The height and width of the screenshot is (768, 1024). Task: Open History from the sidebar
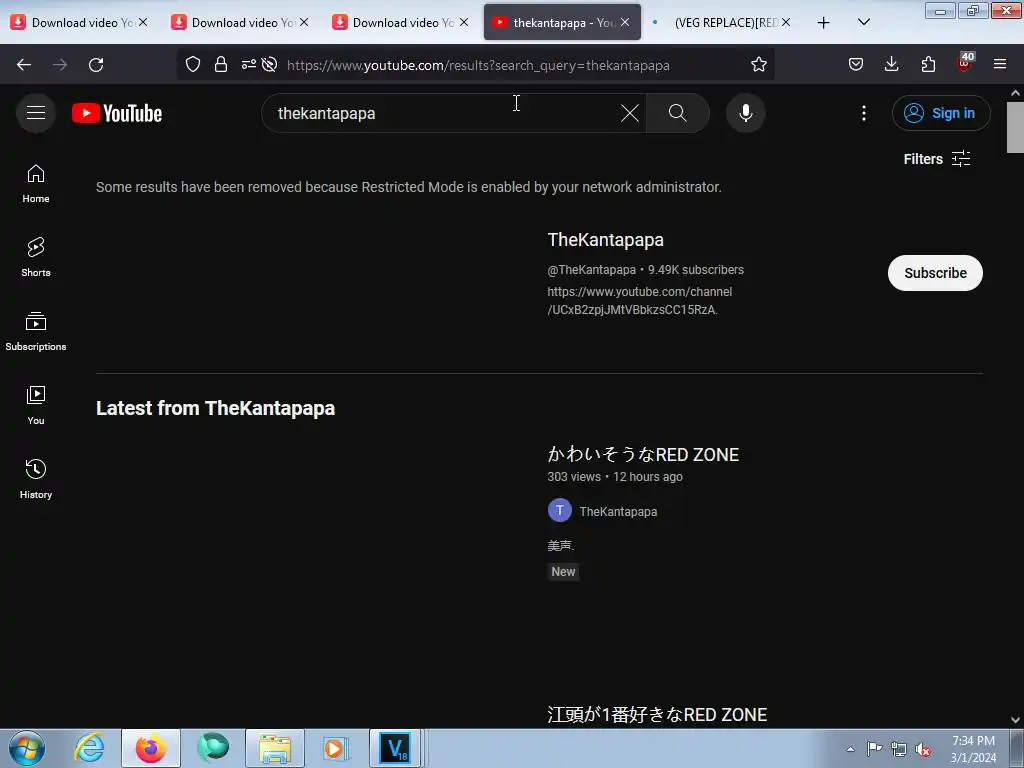[x=36, y=479]
